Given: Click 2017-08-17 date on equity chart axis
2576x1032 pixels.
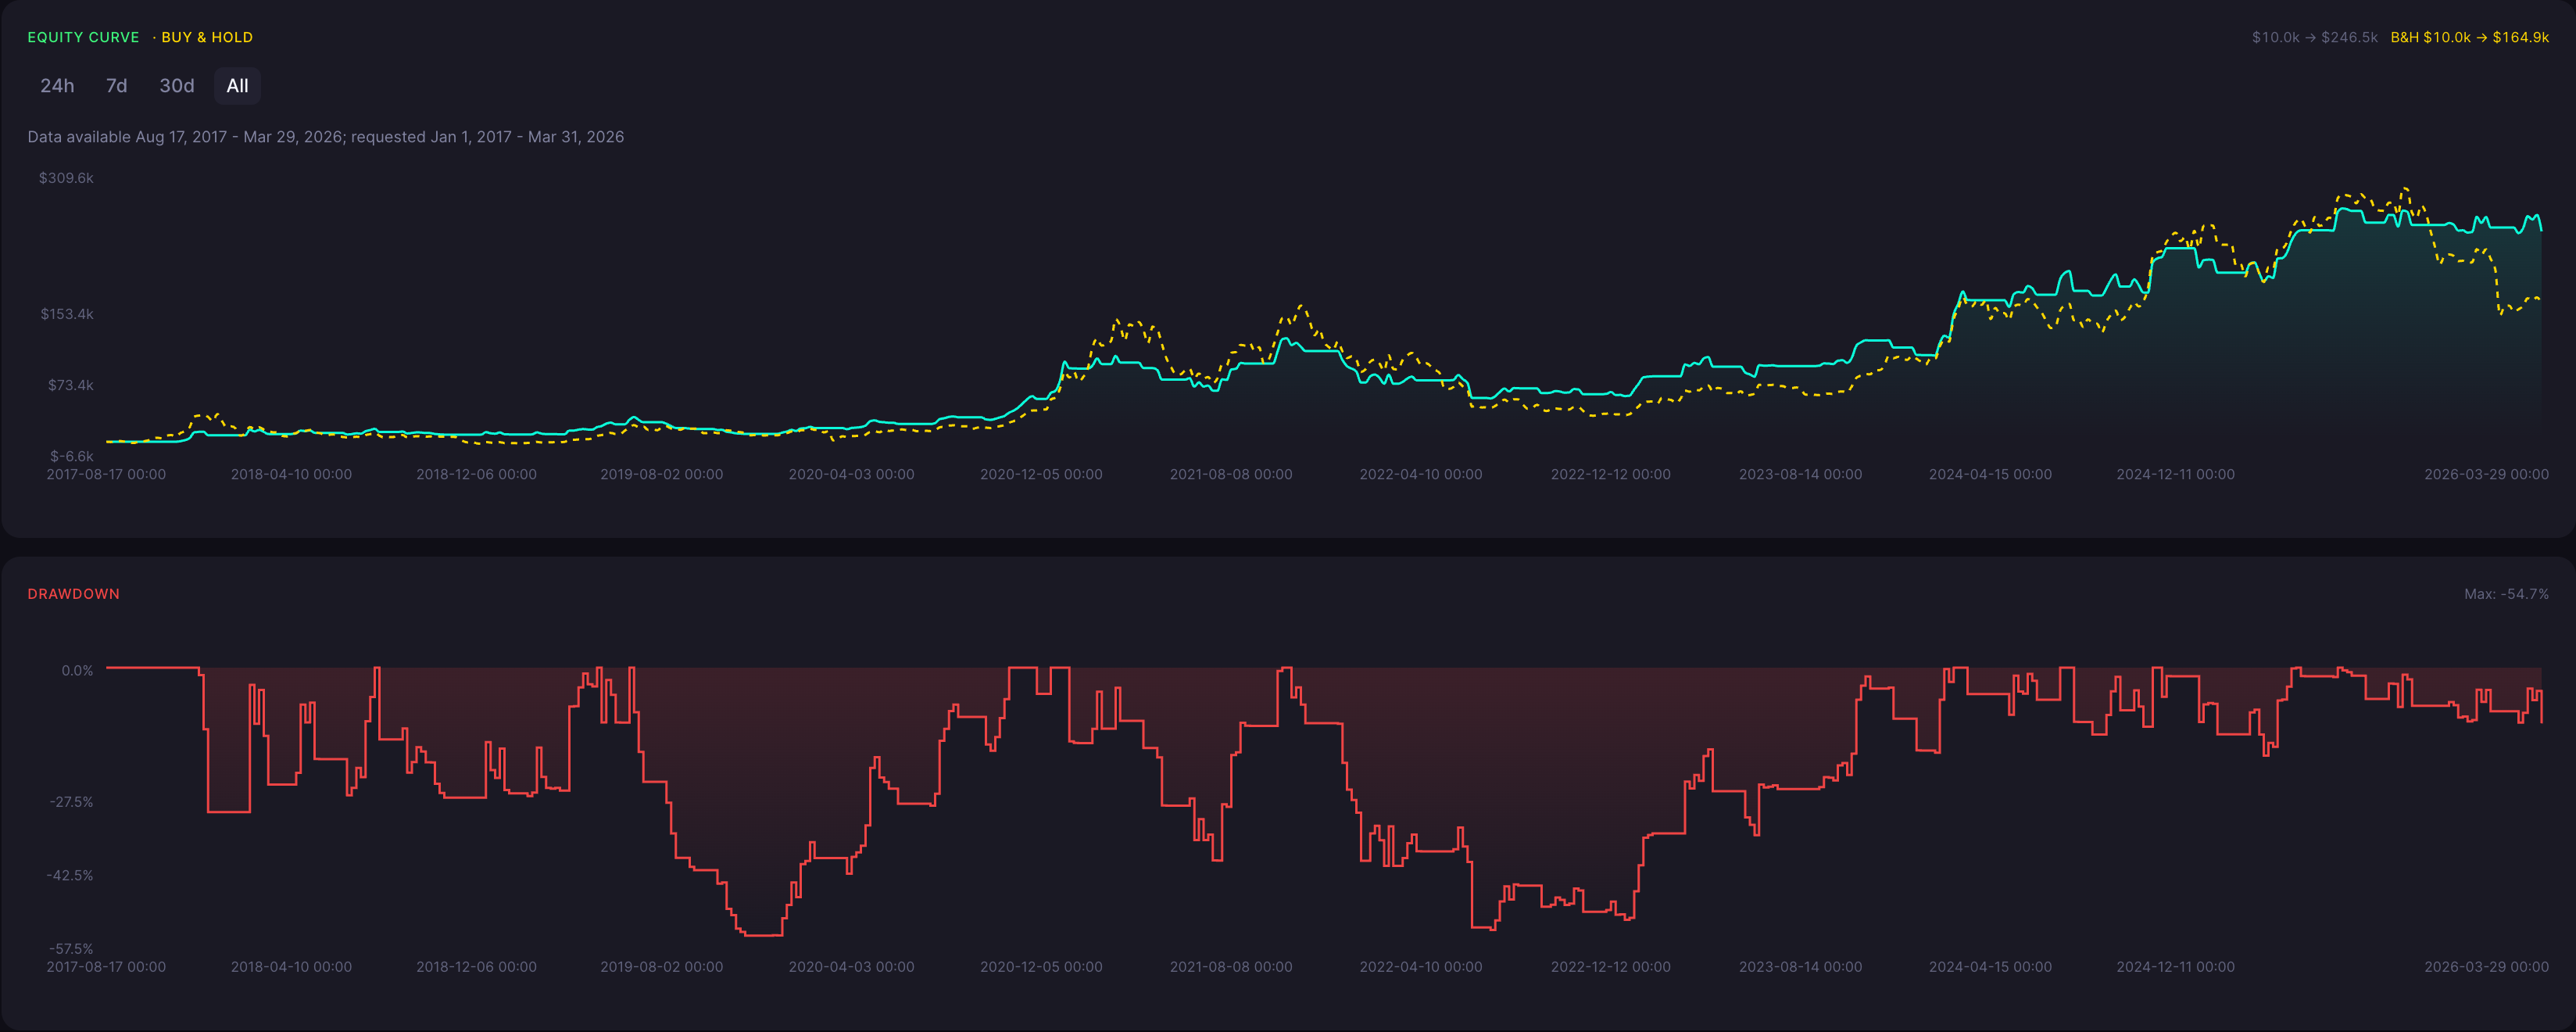Looking at the screenshot, I should [106, 475].
